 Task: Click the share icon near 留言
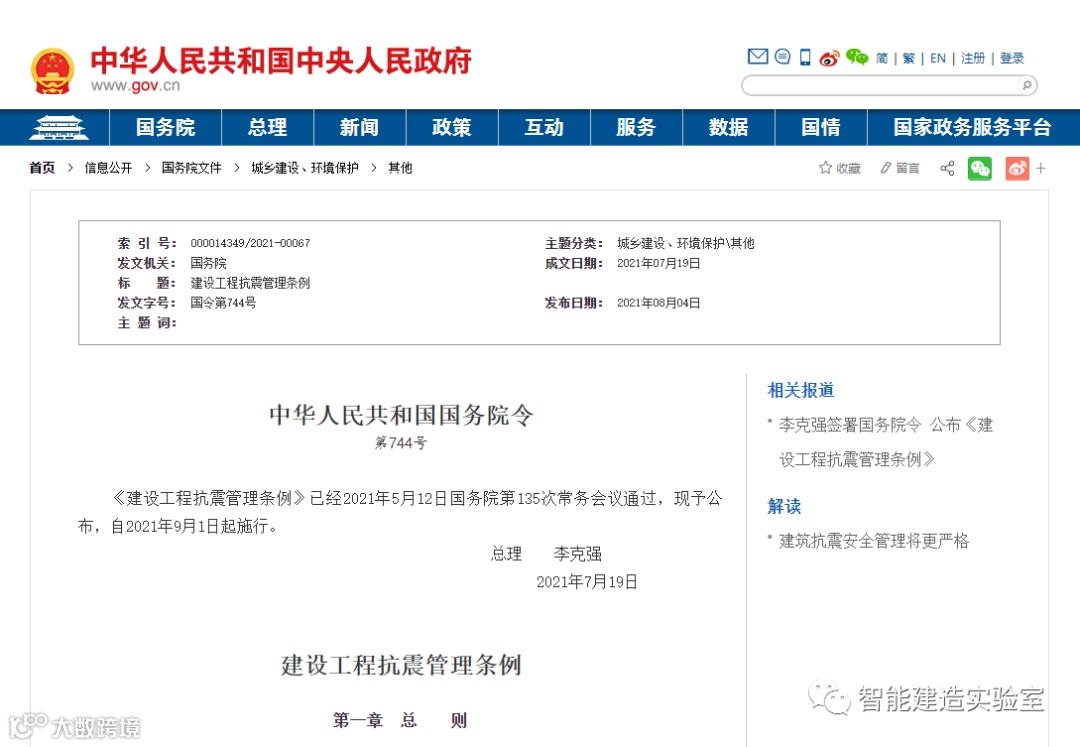[x=948, y=168]
